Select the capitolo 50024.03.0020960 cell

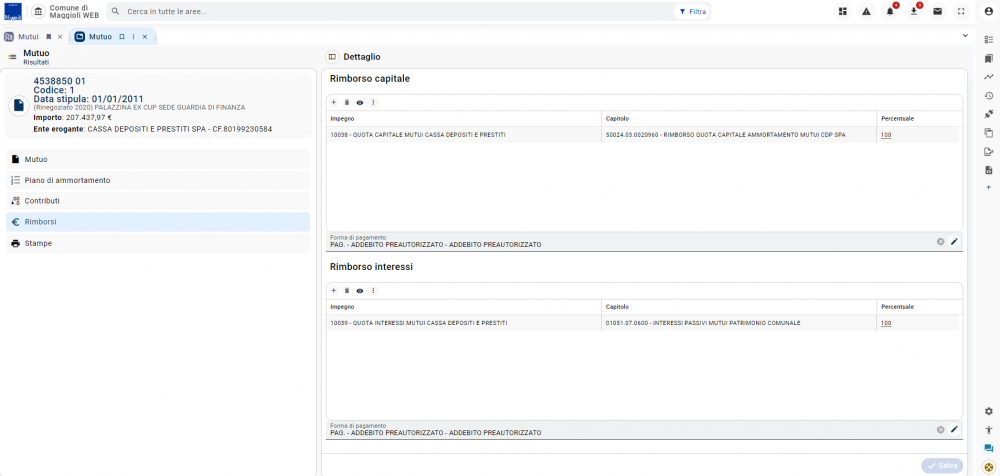[x=739, y=135]
